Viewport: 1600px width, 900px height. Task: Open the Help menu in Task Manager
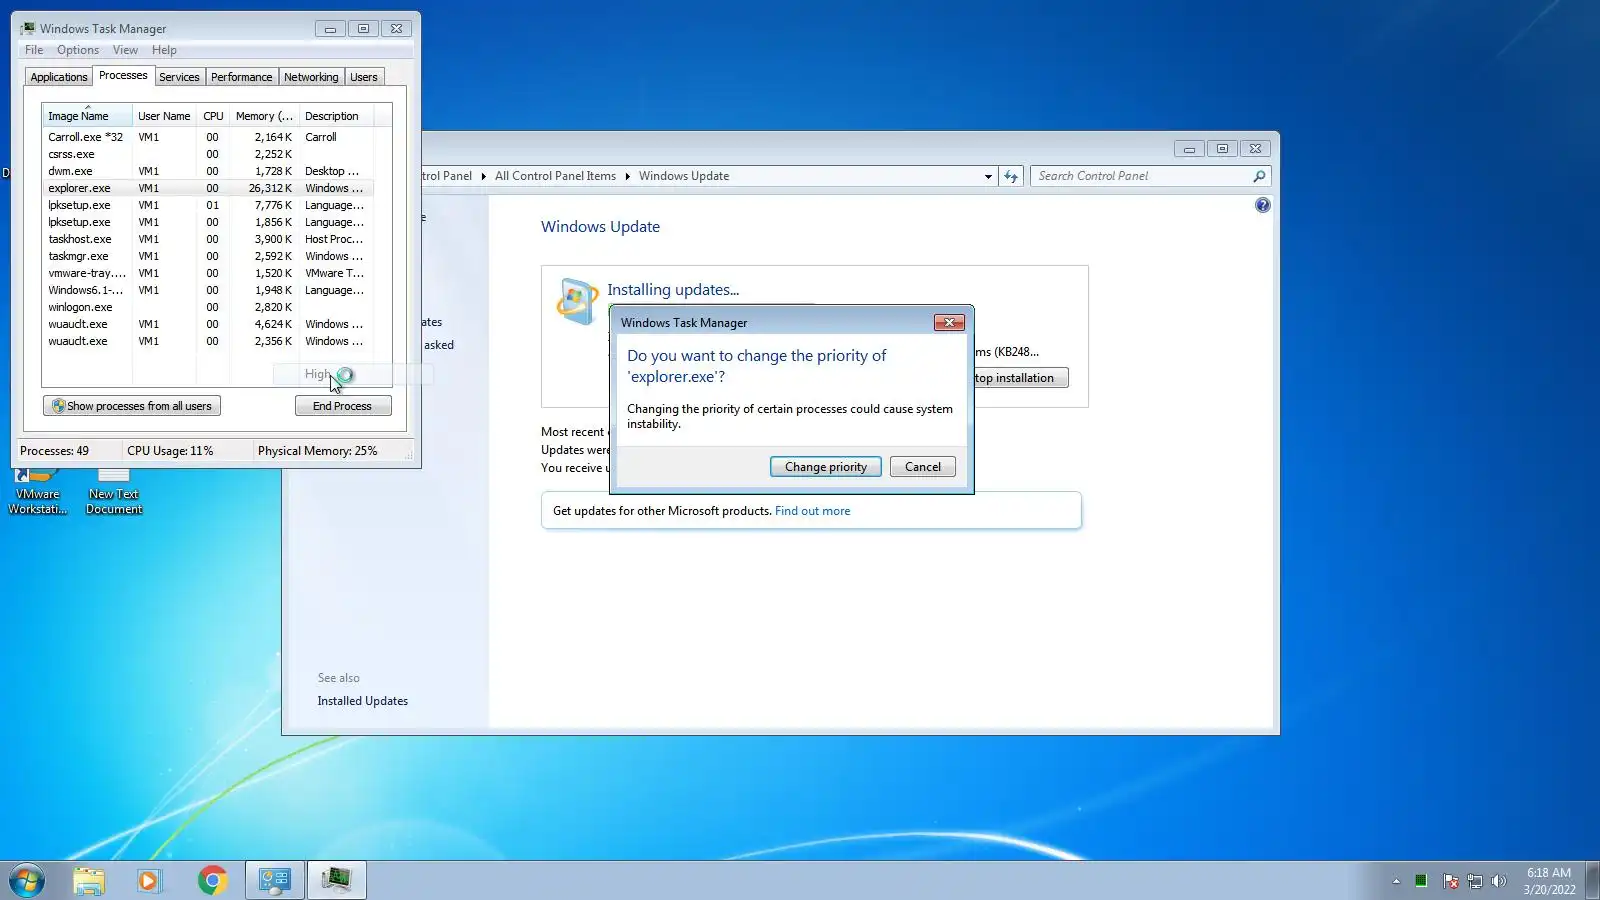point(164,50)
